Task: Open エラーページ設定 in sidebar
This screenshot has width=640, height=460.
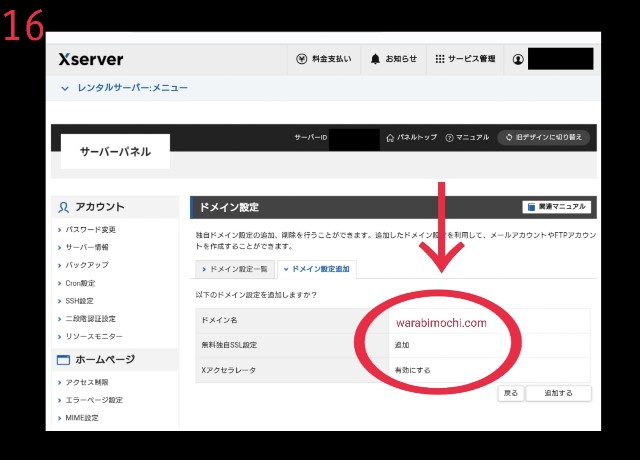Action: 94,400
